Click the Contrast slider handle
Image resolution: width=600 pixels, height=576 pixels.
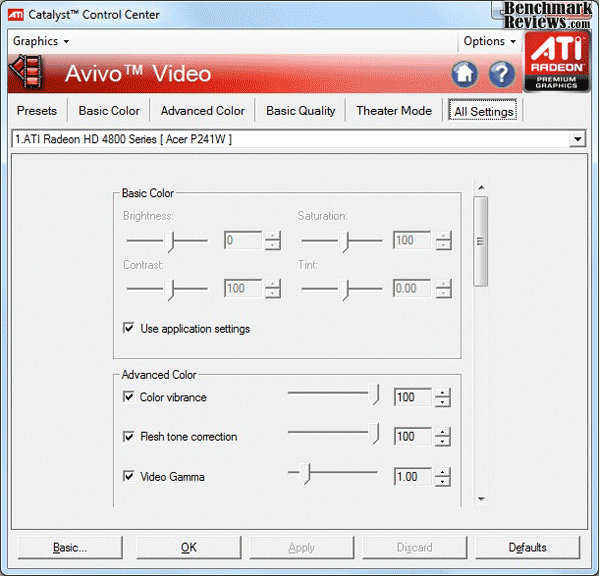[x=169, y=290]
